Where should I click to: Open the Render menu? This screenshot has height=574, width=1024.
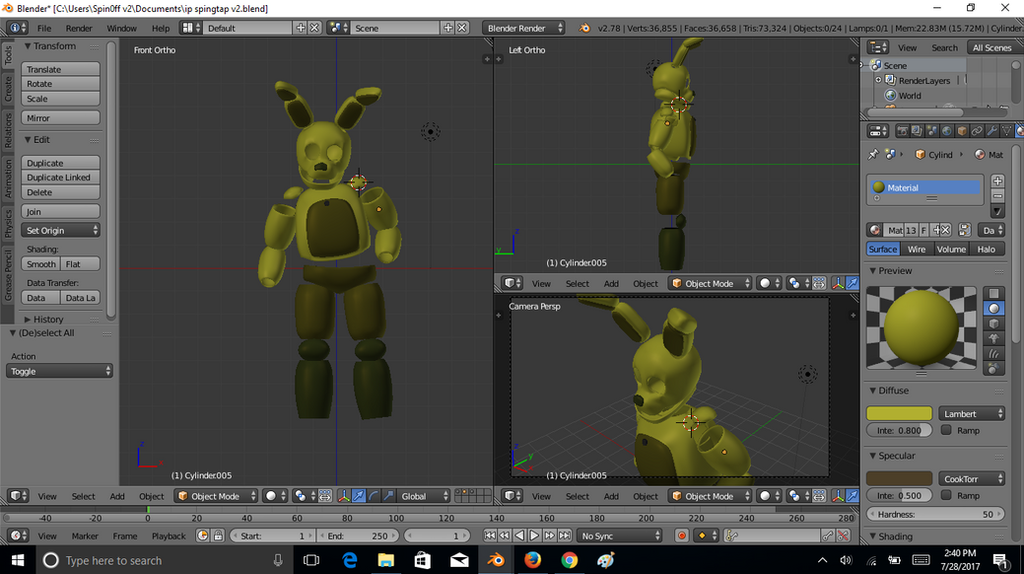click(79, 28)
